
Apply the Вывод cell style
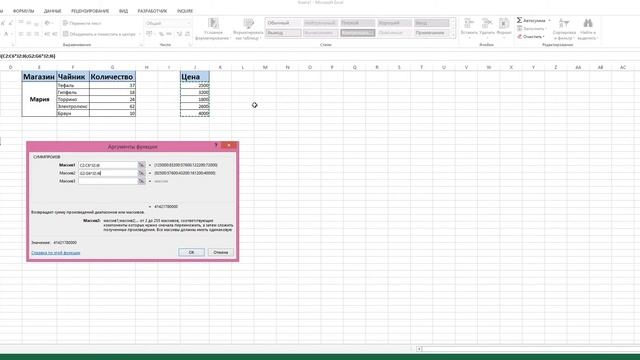point(283,33)
